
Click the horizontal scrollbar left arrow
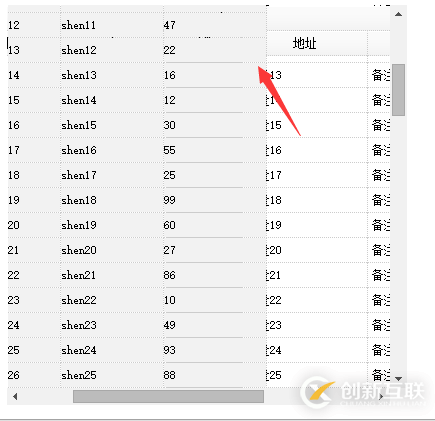pos(15,396)
